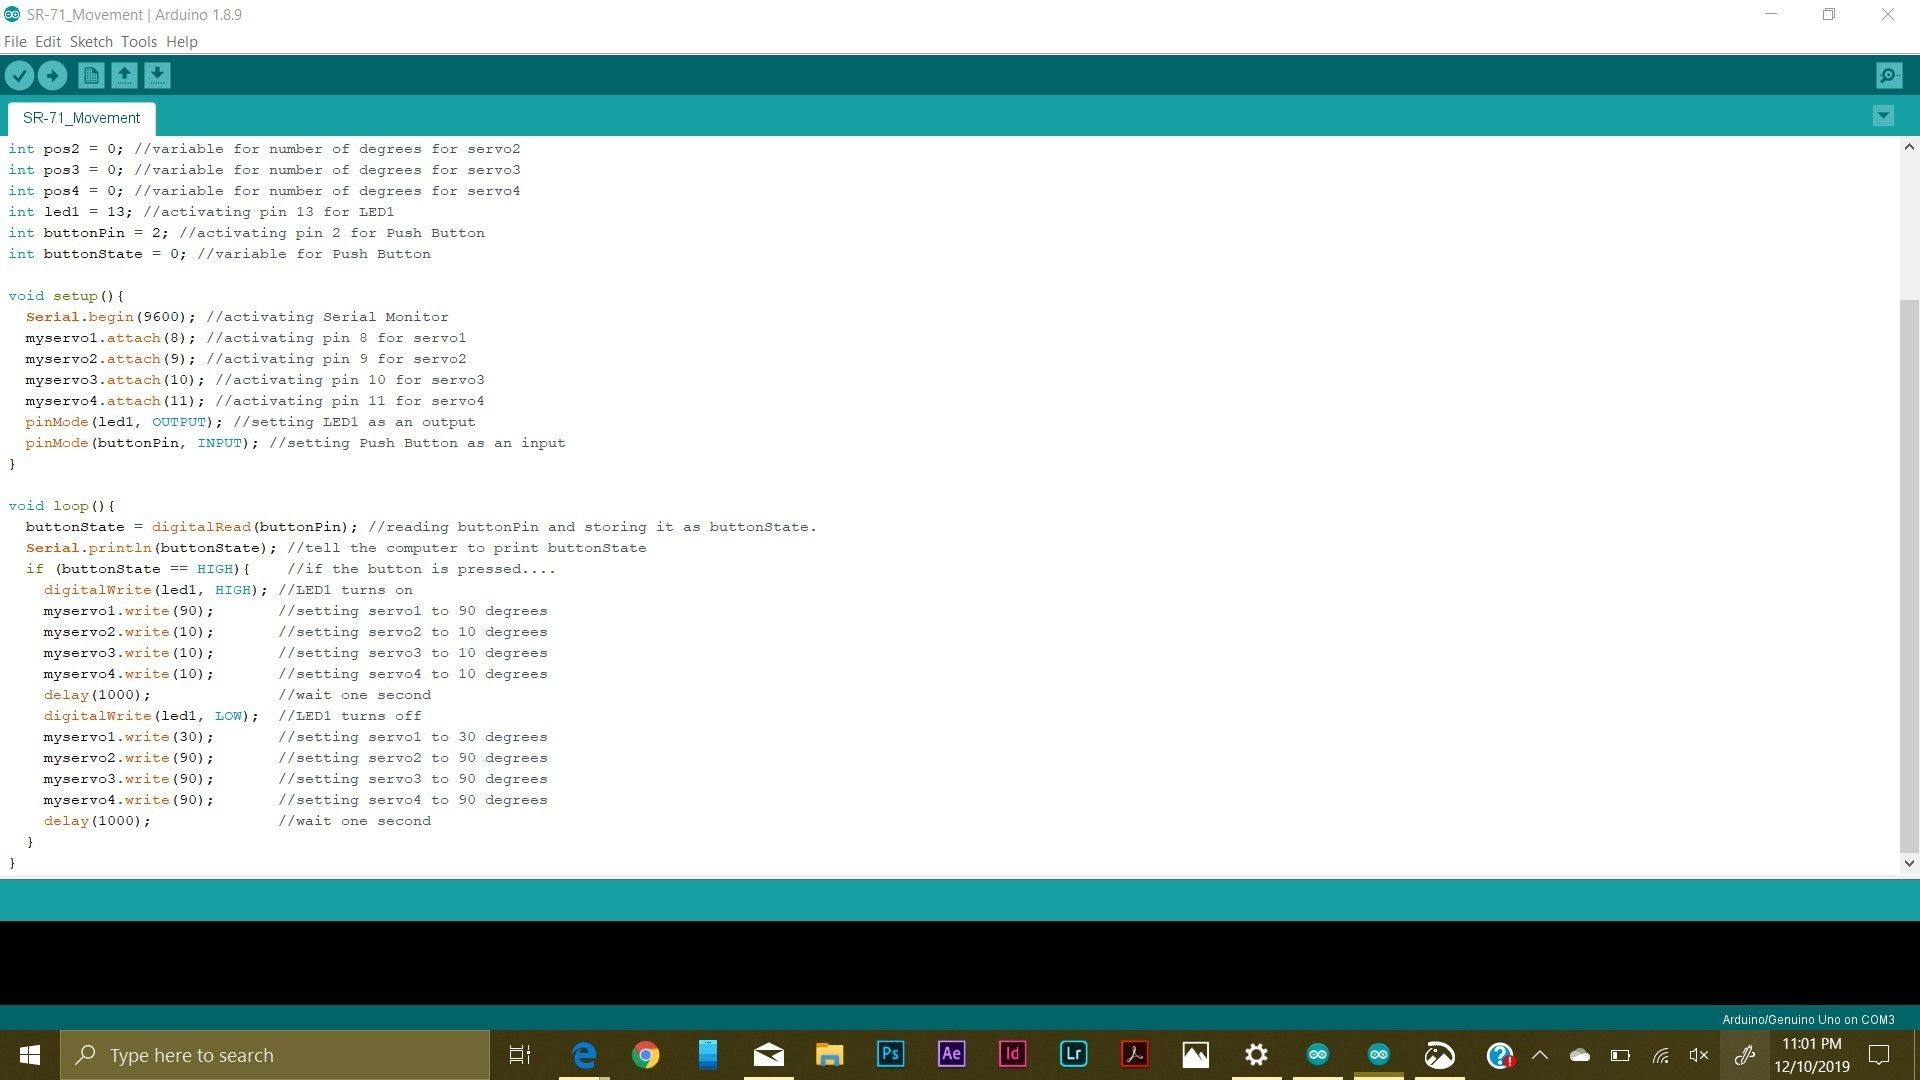Toggle muted volume icon in system tray
This screenshot has width=1920, height=1080.
click(1698, 1055)
